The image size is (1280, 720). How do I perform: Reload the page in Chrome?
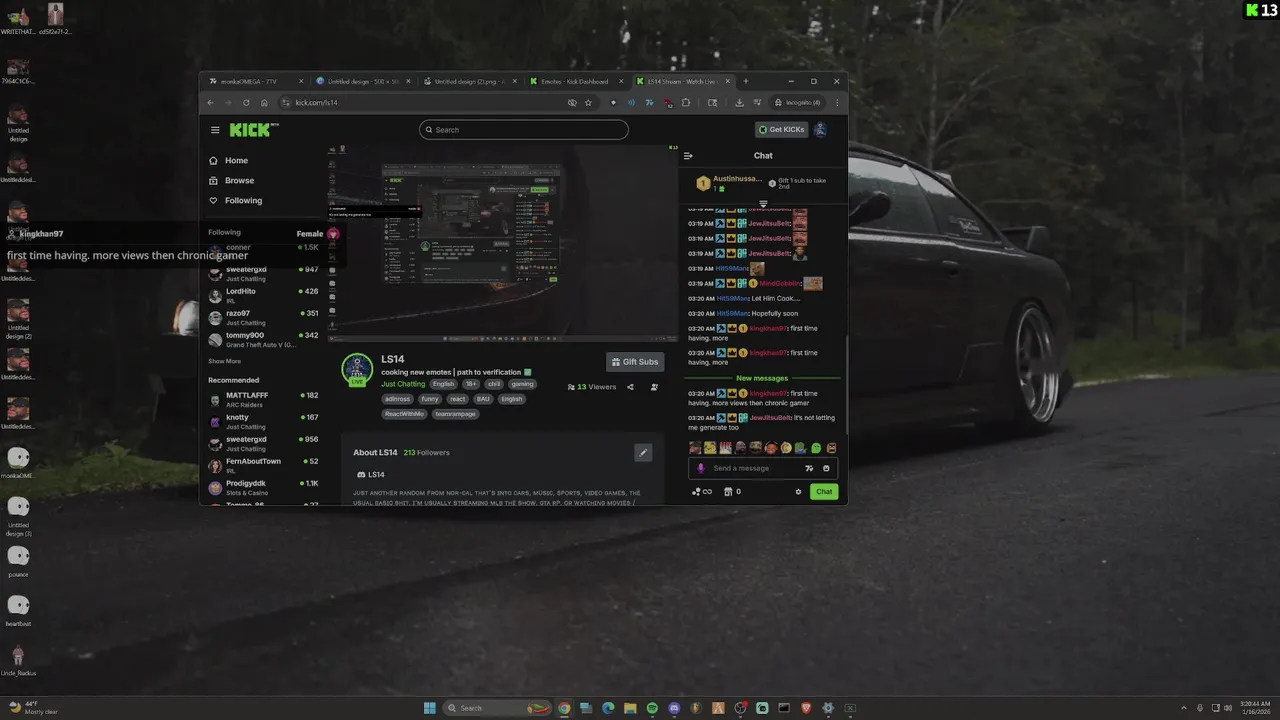(246, 102)
